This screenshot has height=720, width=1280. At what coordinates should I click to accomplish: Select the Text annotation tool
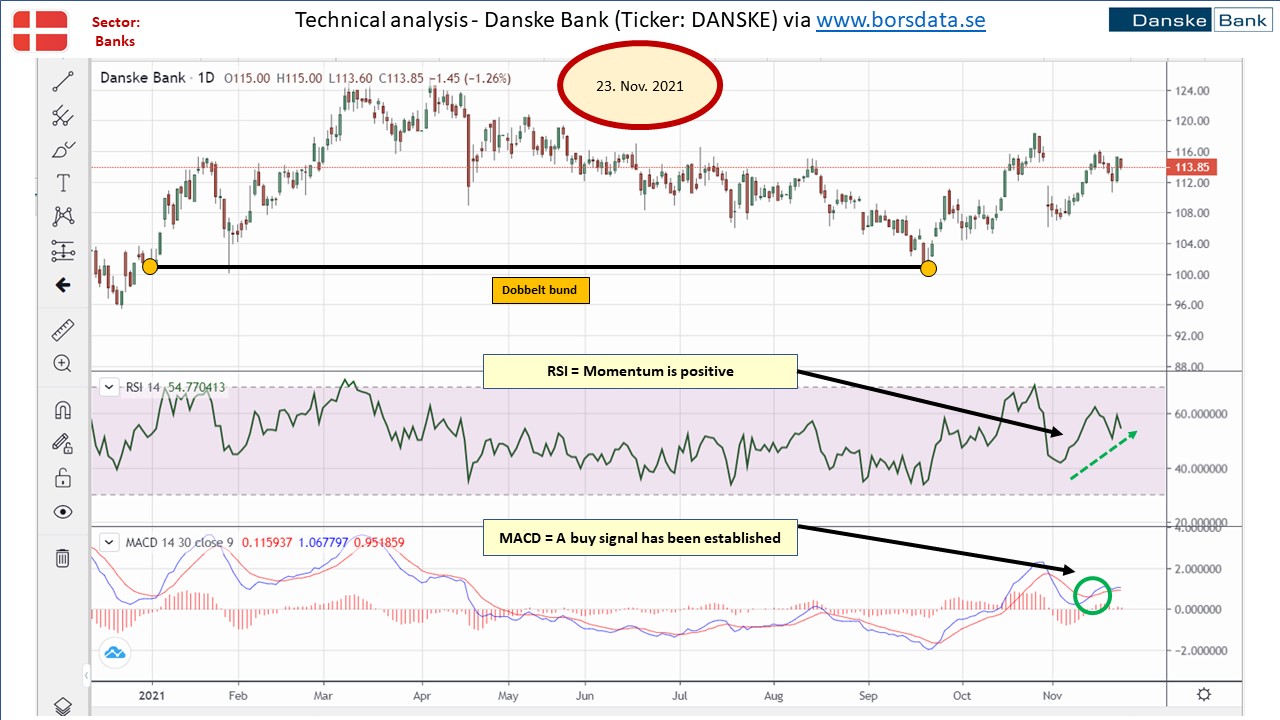[63, 183]
